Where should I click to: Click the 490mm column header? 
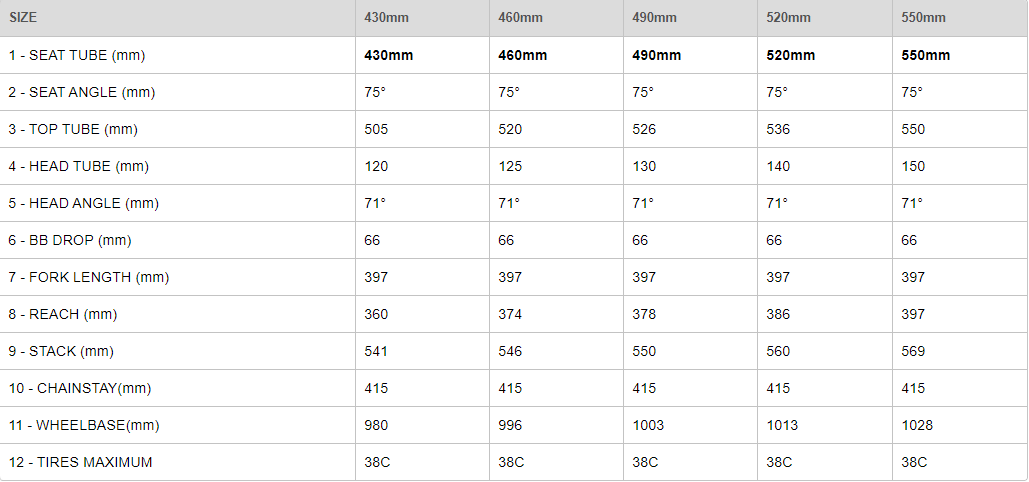click(x=655, y=18)
